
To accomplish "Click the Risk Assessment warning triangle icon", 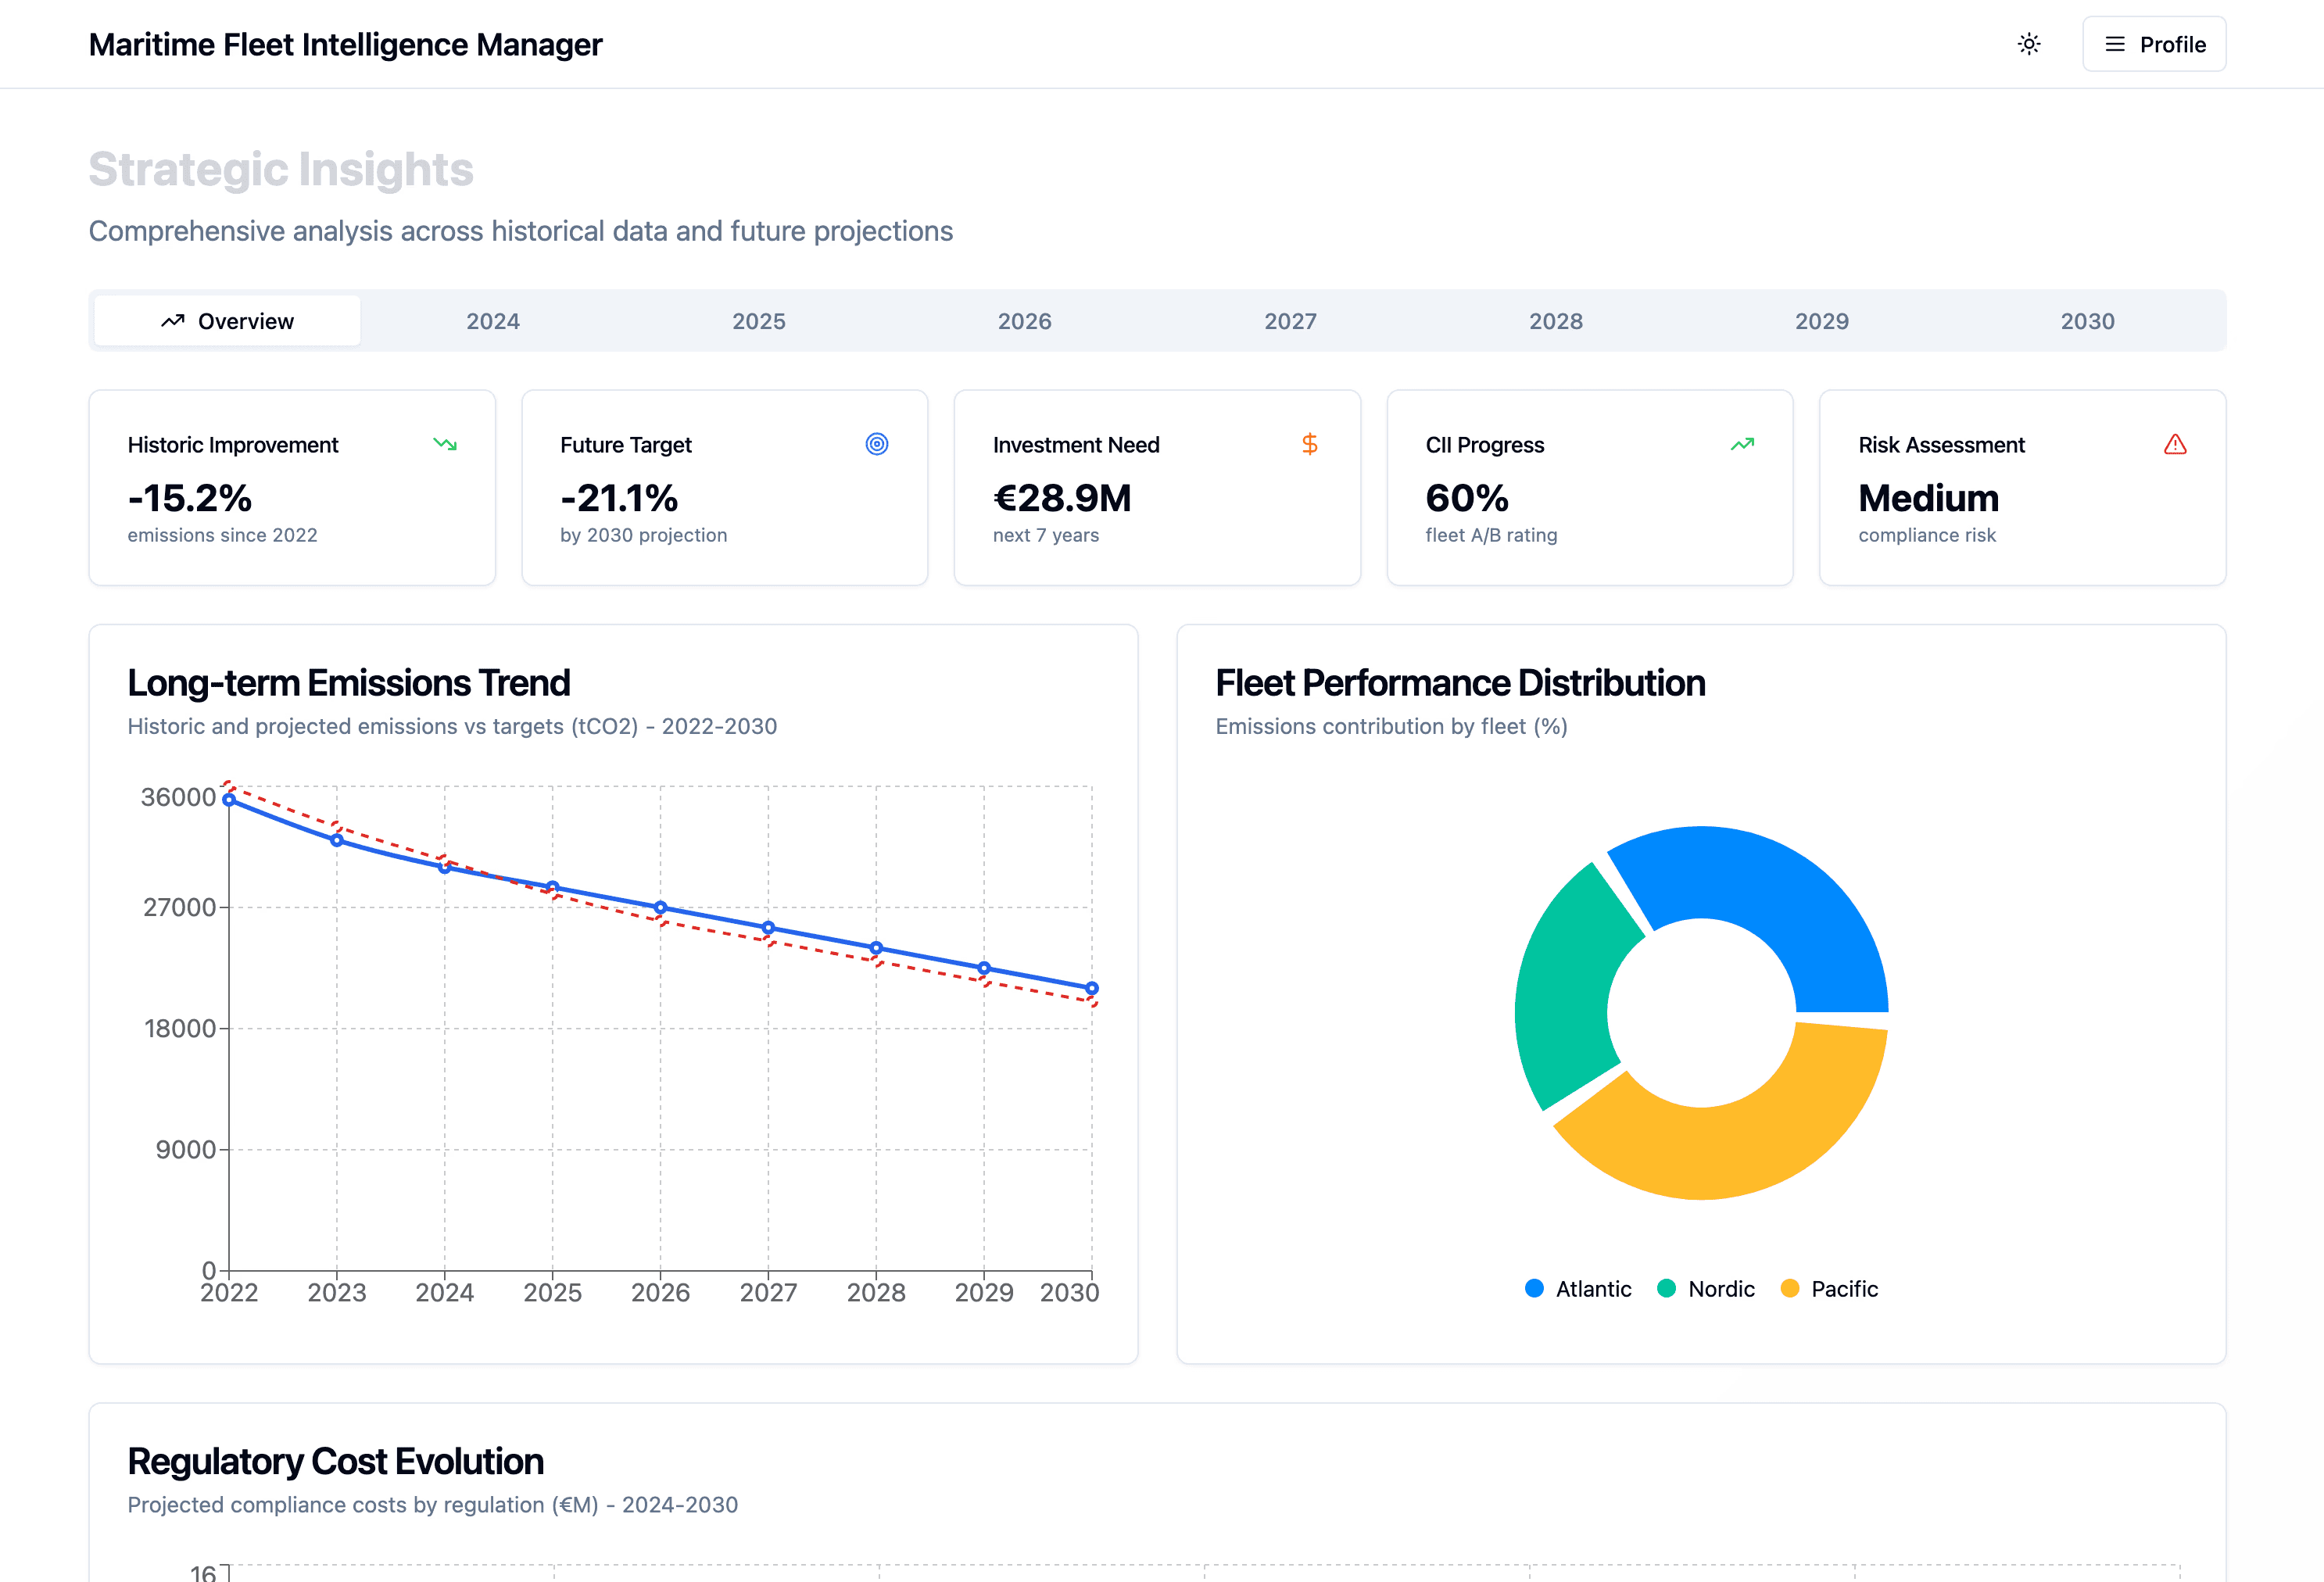I will 2174,444.
